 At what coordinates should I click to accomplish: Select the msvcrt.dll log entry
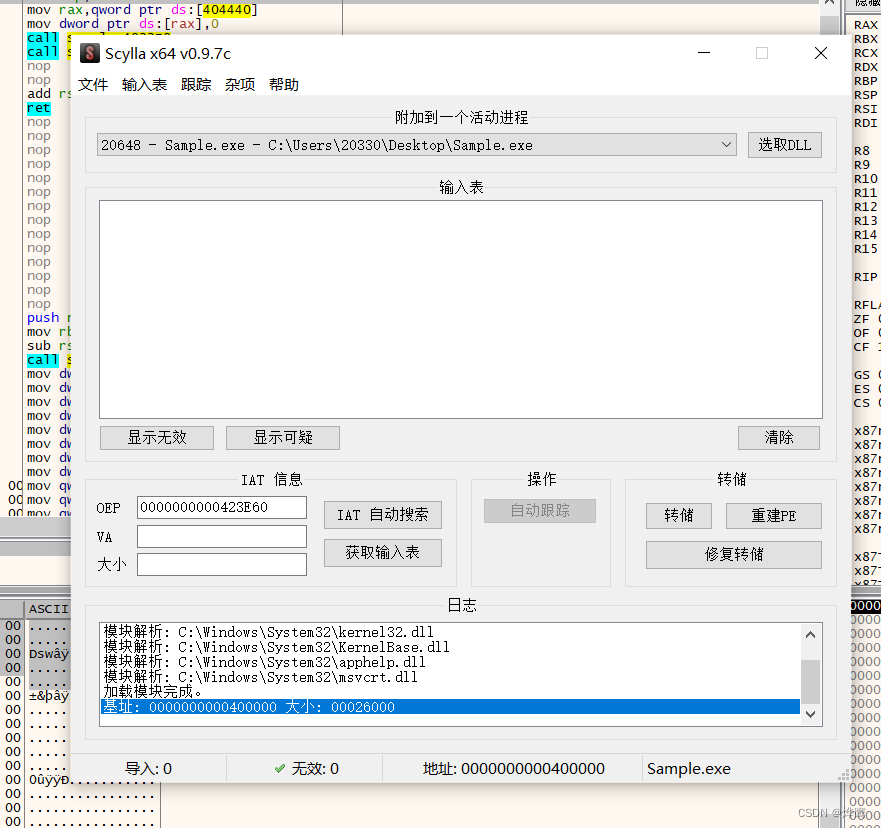tap(260, 677)
